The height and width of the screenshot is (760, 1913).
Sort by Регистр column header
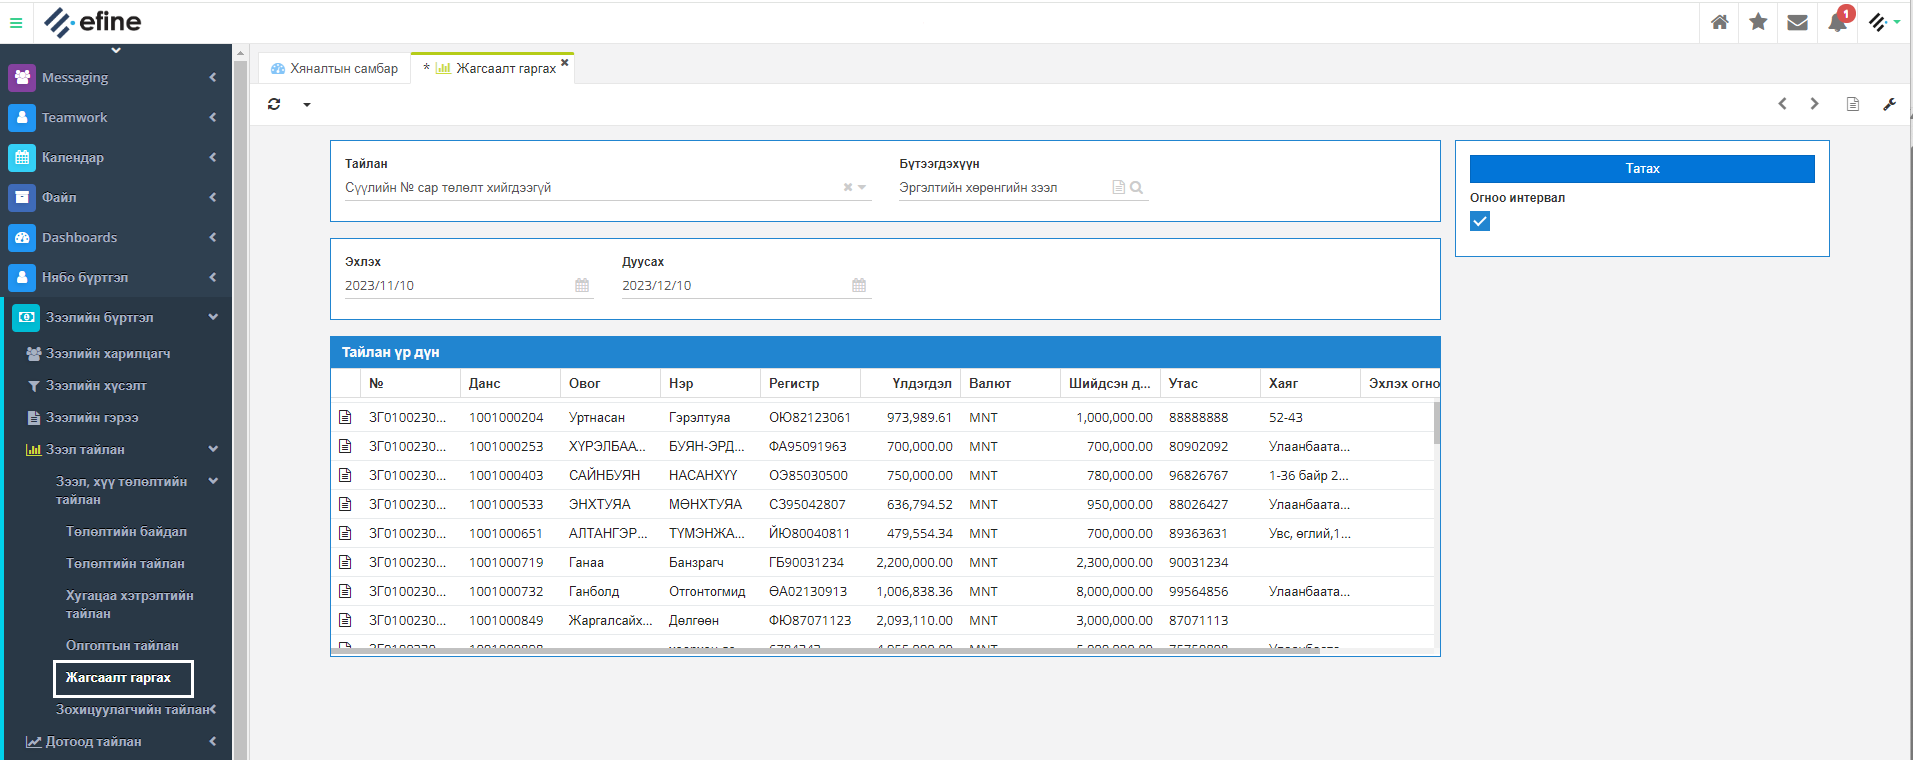pos(810,383)
